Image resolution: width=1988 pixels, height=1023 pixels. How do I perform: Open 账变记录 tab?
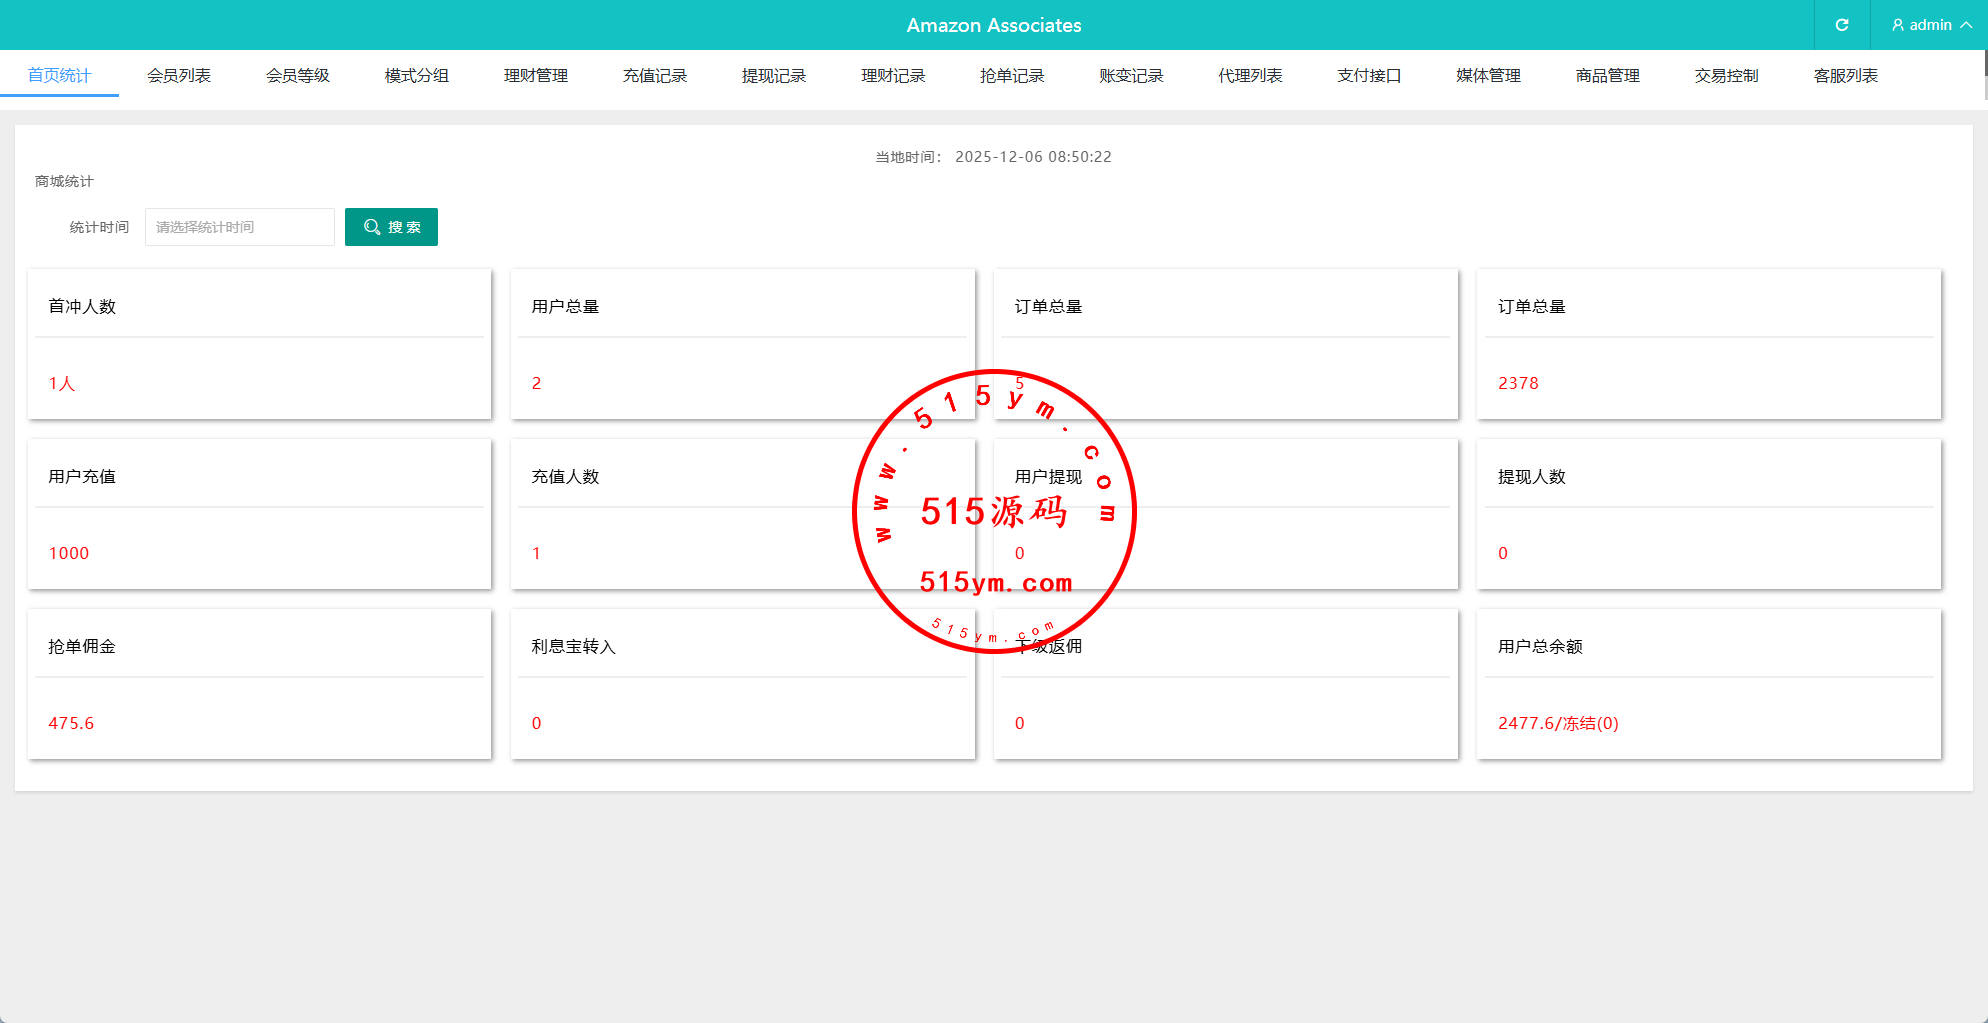coord(1131,76)
